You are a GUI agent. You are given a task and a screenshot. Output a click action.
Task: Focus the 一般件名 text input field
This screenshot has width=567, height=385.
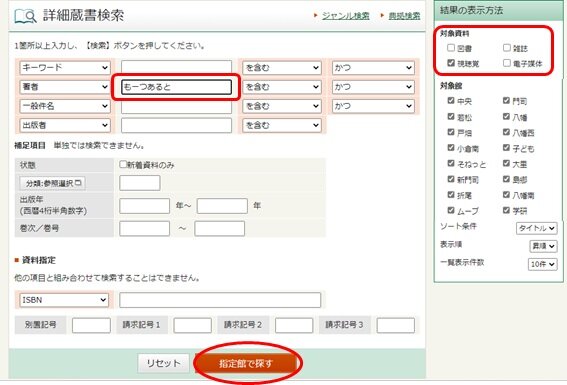pyautogui.click(x=176, y=107)
